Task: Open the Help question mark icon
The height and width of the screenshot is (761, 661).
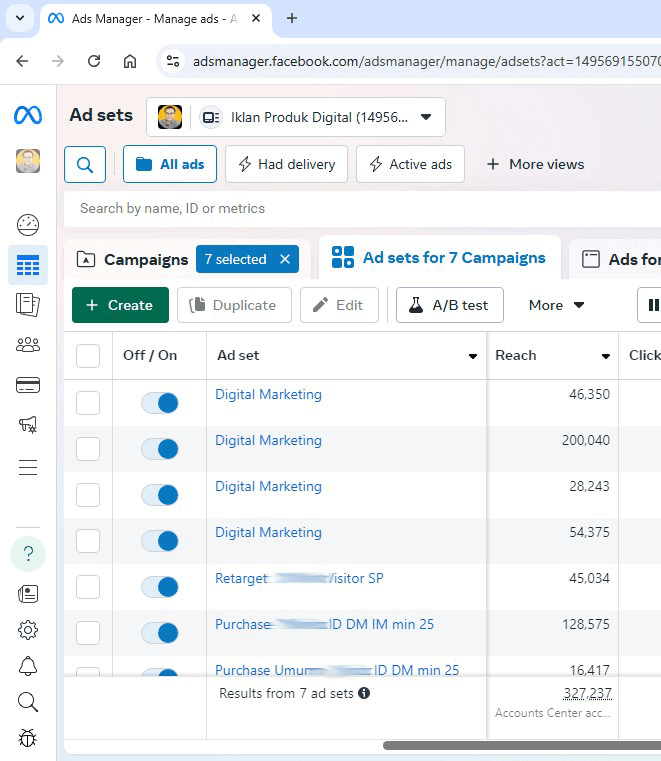Action: click(28, 553)
